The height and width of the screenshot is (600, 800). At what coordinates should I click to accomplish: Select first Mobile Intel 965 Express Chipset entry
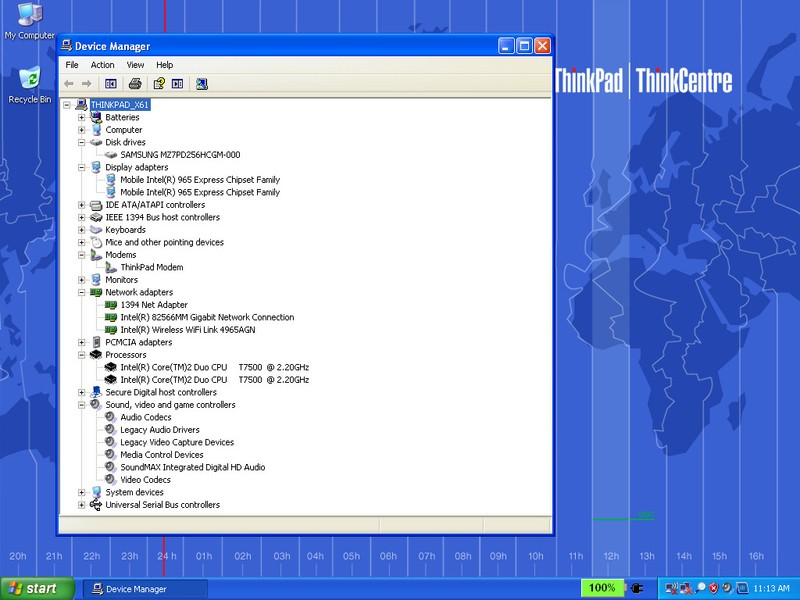(200, 180)
